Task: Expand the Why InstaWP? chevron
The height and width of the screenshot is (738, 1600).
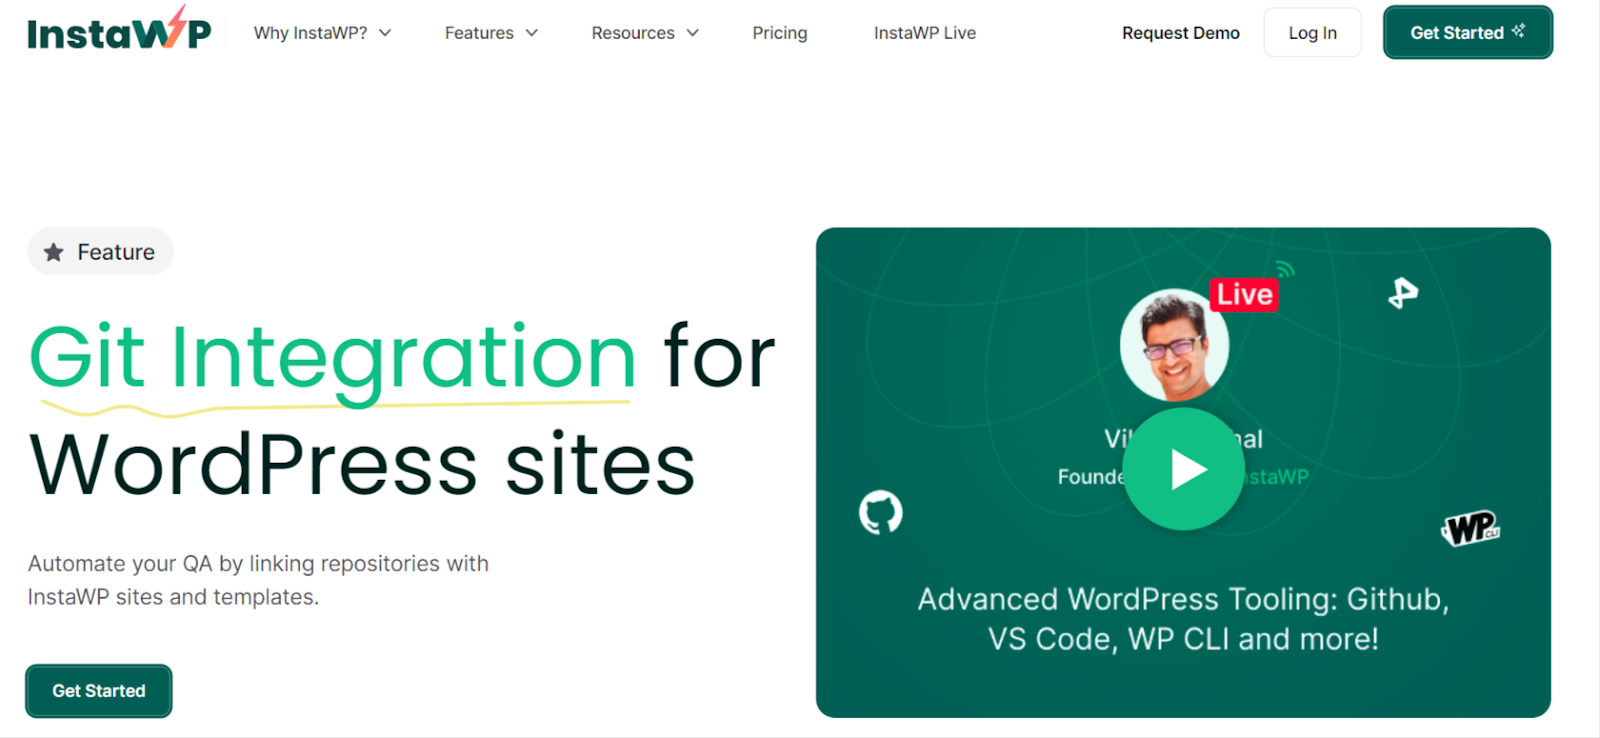Action: 385,33
